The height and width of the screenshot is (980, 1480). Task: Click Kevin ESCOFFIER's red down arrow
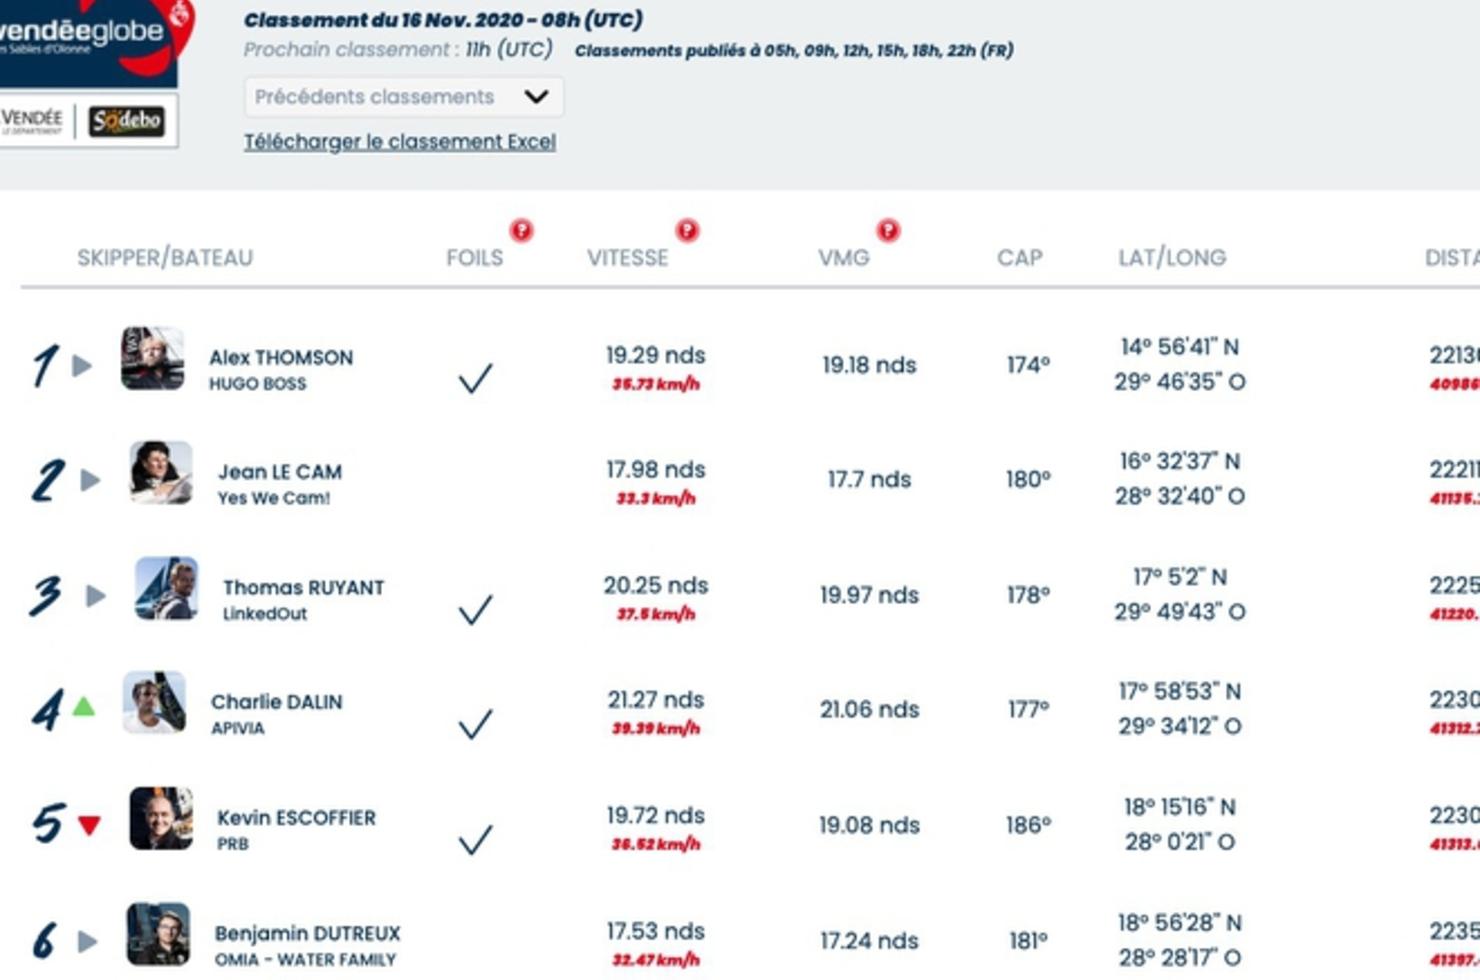coord(89,825)
